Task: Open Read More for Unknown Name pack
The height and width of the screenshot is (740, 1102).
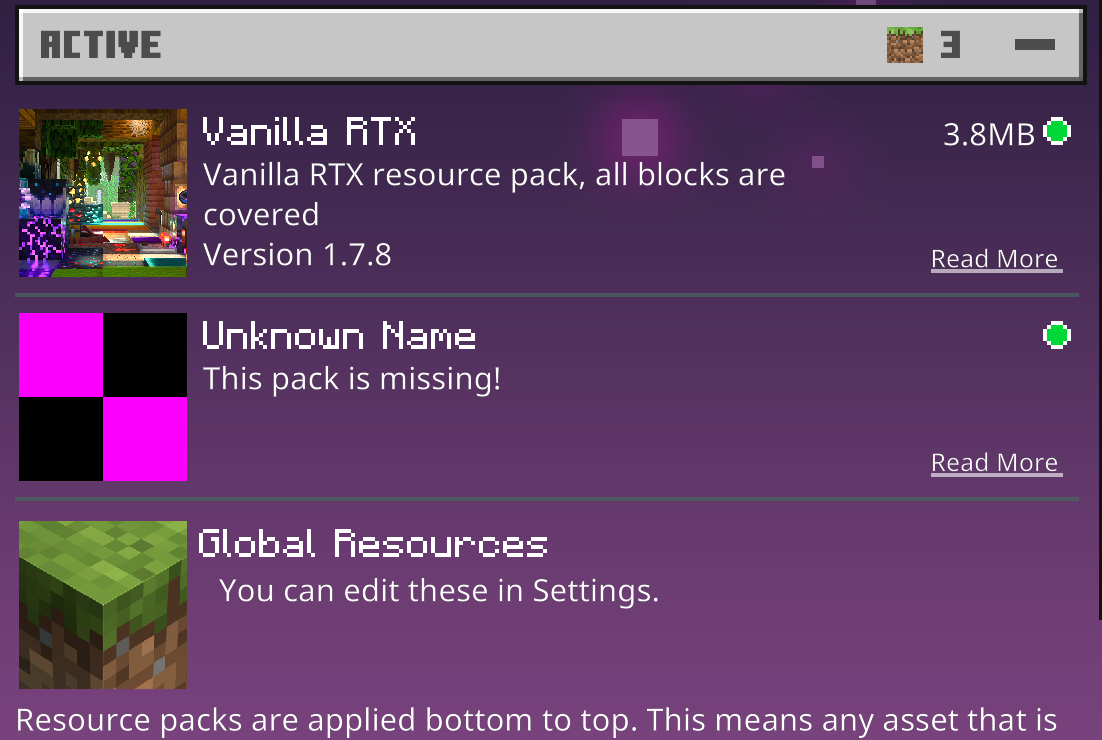Action: click(994, 463)
